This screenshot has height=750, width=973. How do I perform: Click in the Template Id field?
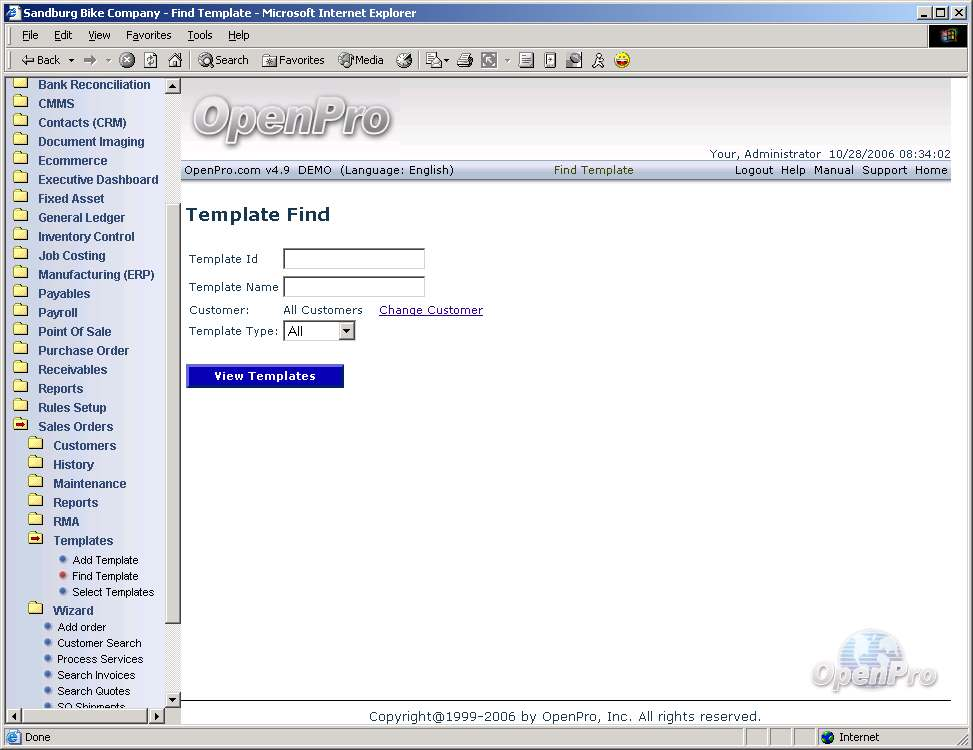354,259
